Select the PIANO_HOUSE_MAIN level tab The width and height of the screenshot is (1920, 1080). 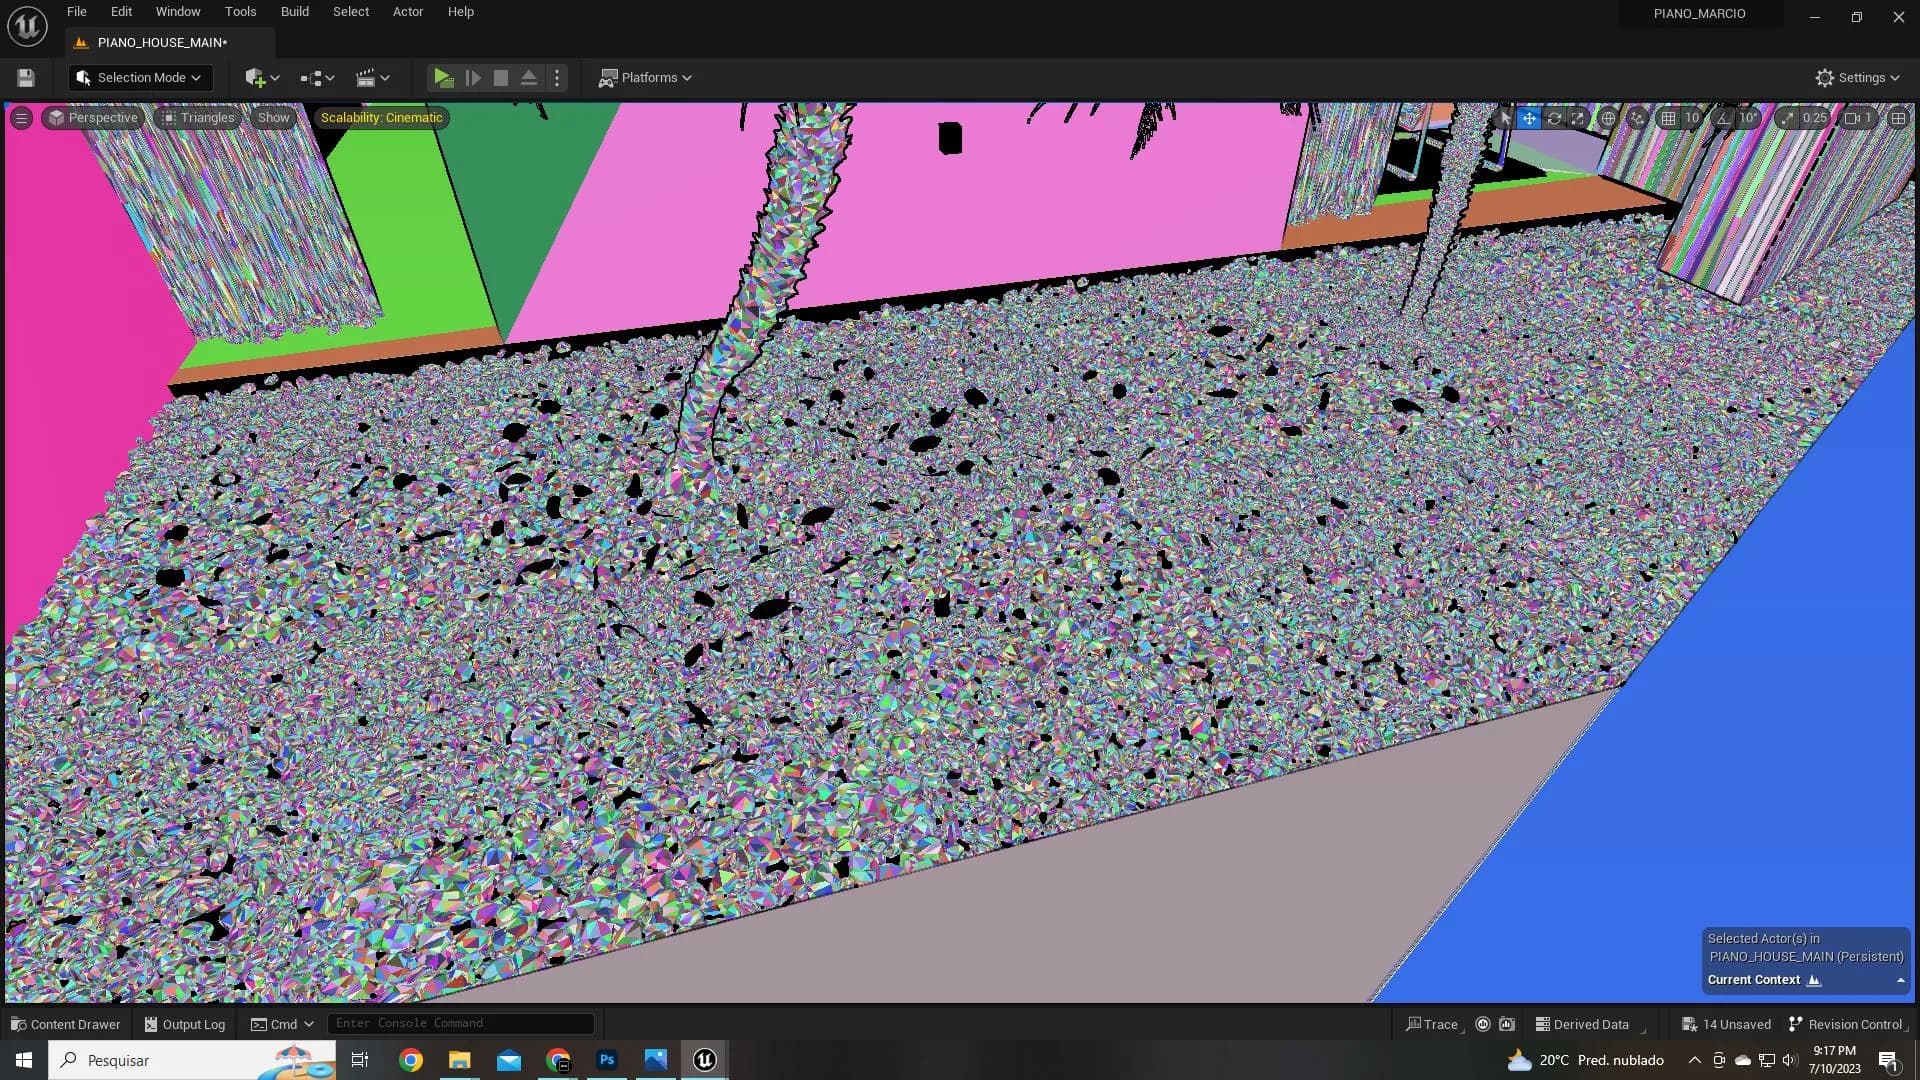[x=162, y=43]
